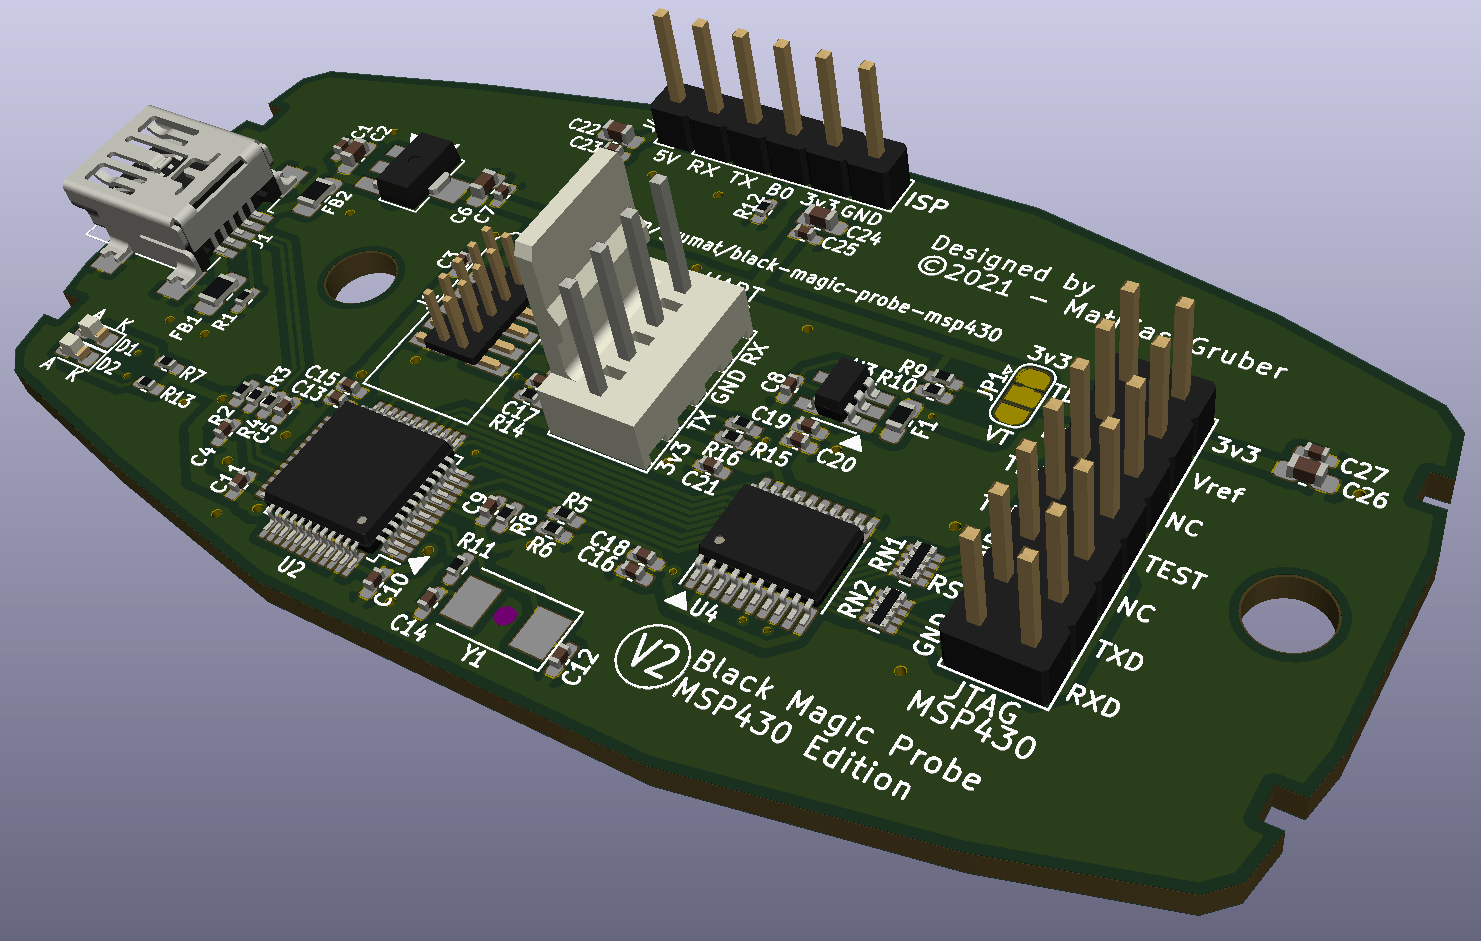1481x941 pixels.
Task: Select the "5V" pin label on ISP header
Action: [666, 157]
